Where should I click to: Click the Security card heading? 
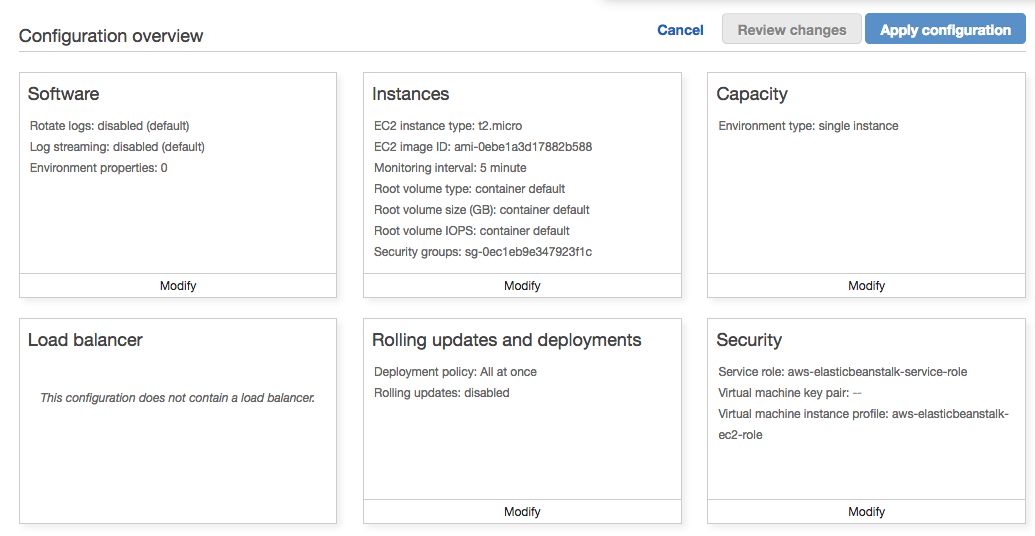coord(749,340)
